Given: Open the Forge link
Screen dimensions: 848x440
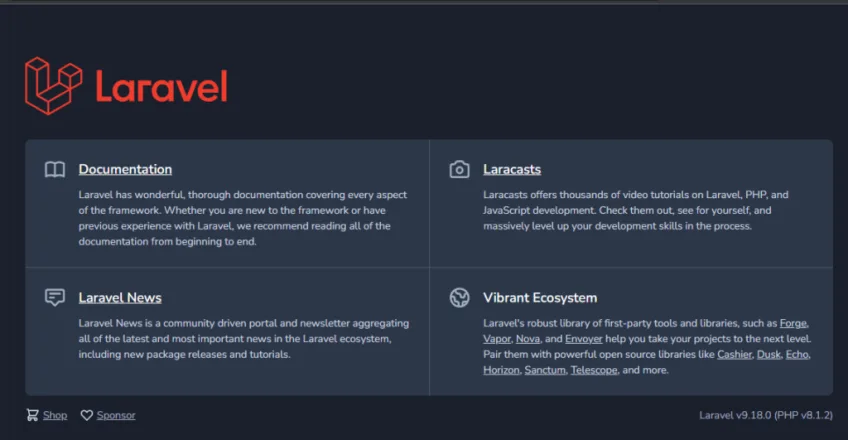Looking at the screenshot, I should pos(793,323).
